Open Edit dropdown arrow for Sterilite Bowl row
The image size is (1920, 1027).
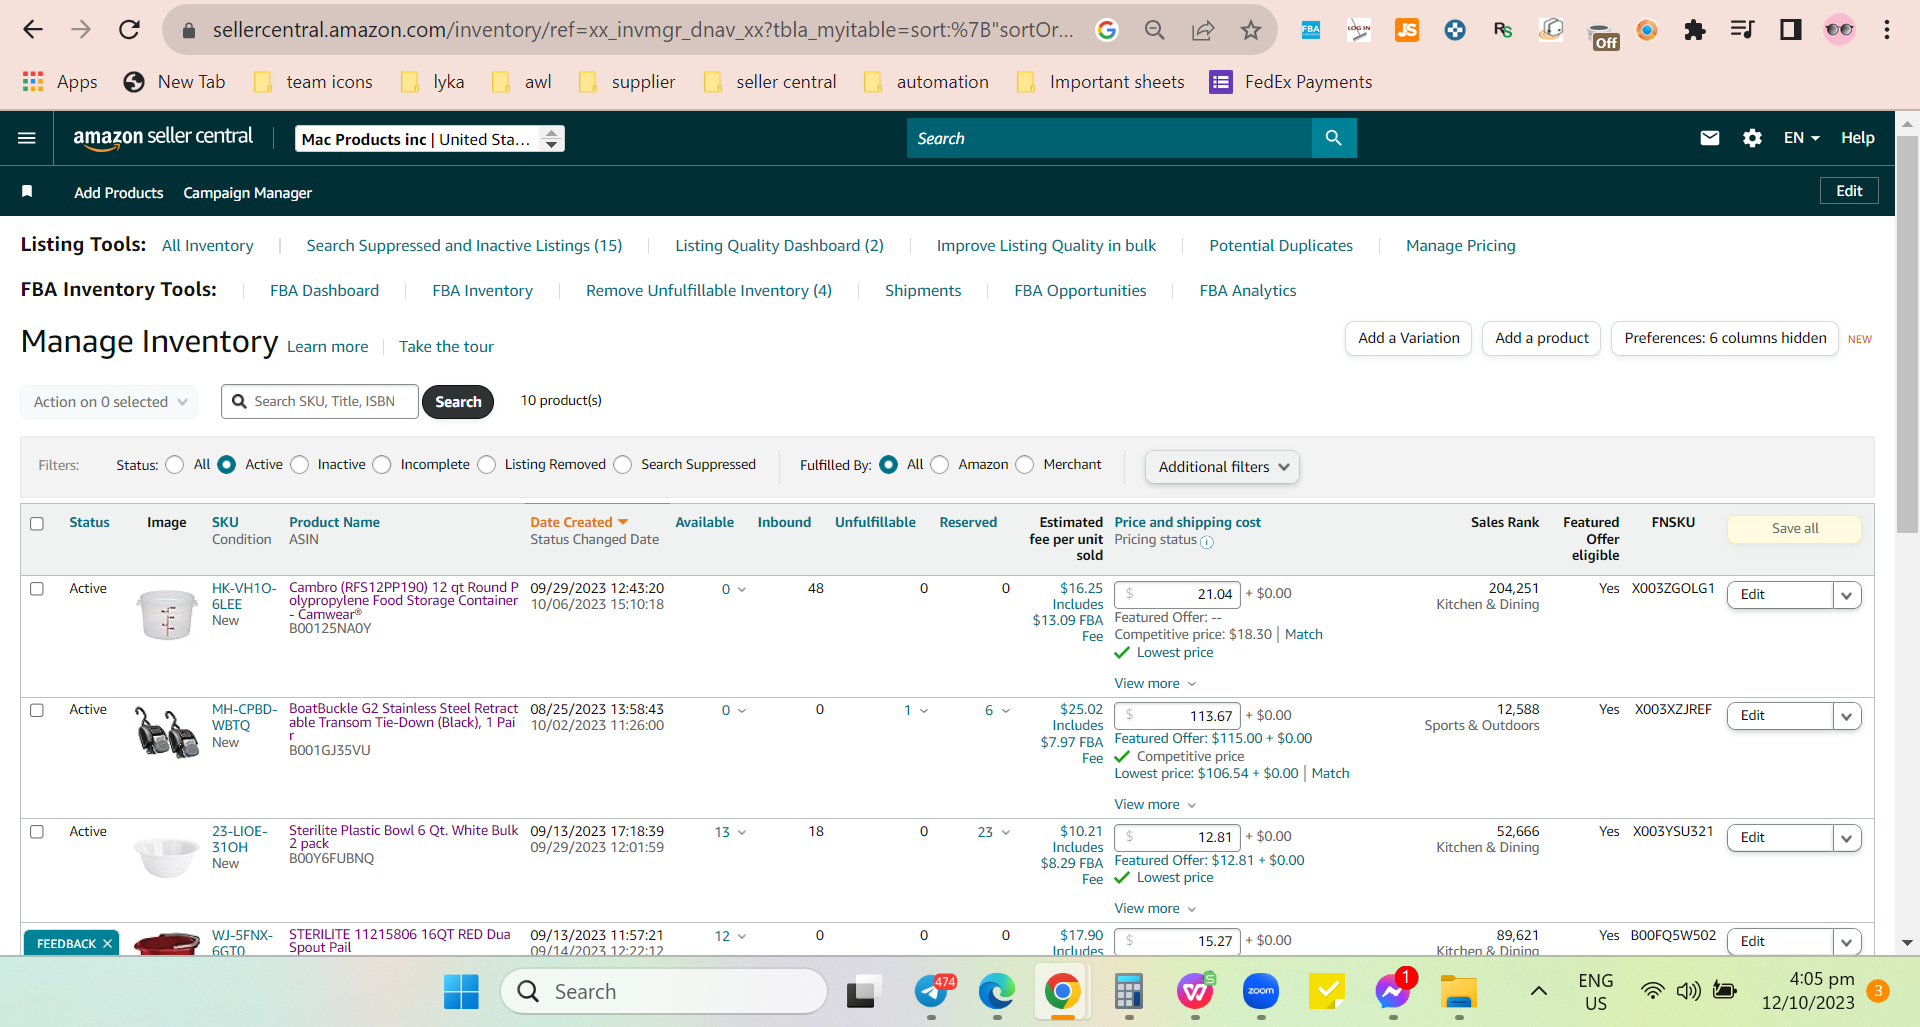(x=1847, y=839)
